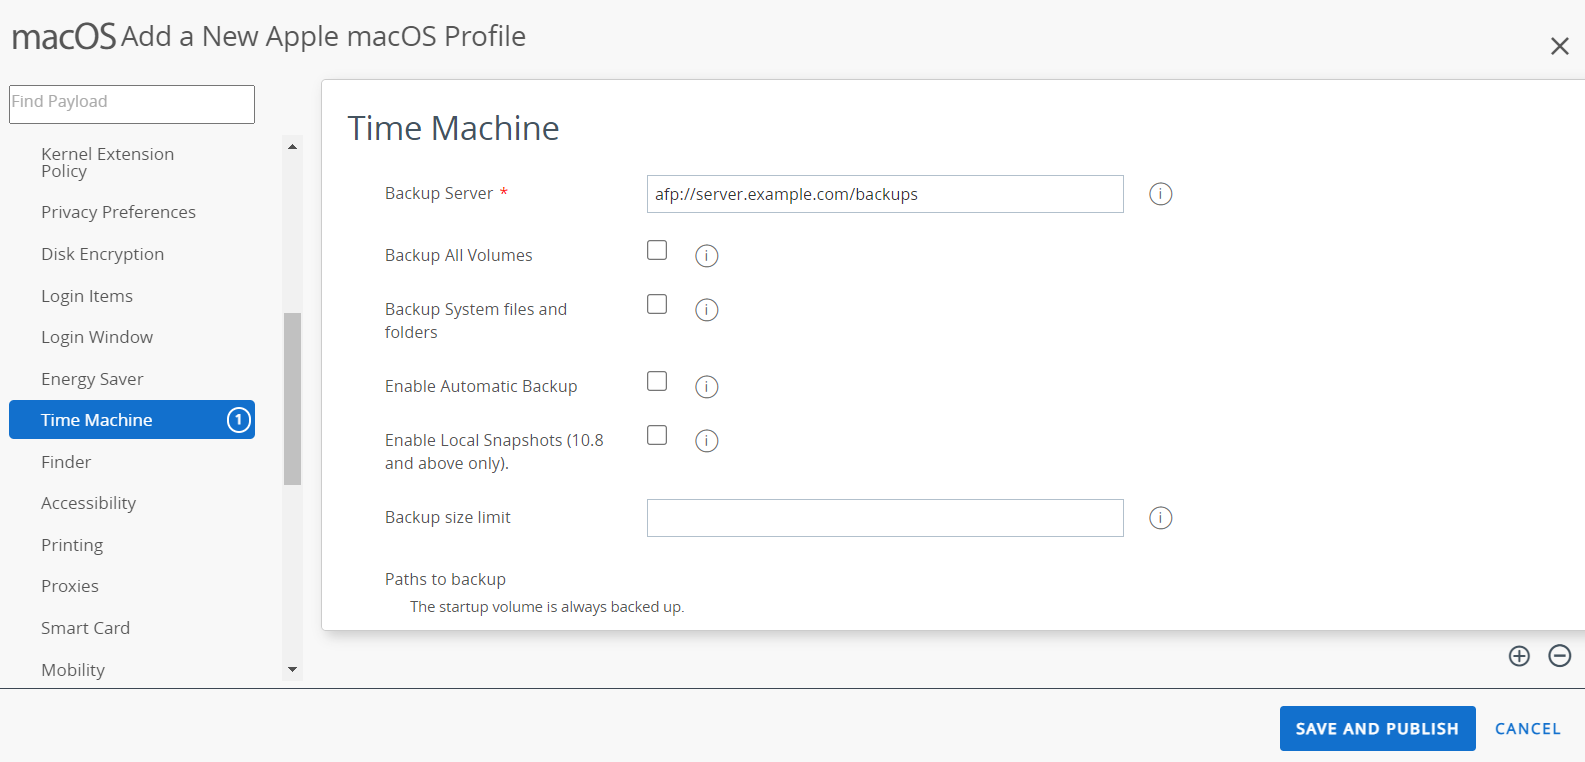1585x762 pixels.
Task: Tick the Enable Automatic Backup checkbox
Action: pyautogui.click(x=657, y=381)
